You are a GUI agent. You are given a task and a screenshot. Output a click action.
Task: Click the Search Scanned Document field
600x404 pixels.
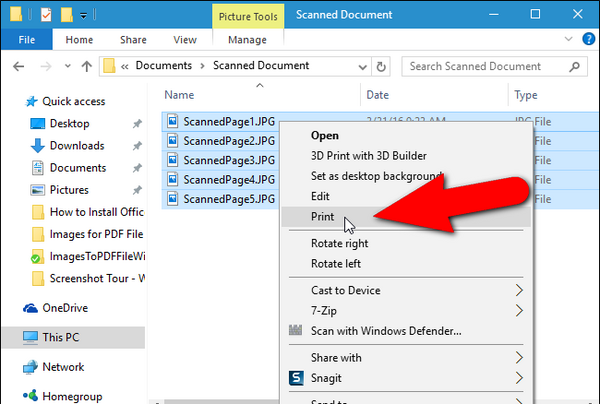click(x=494, y=67)
